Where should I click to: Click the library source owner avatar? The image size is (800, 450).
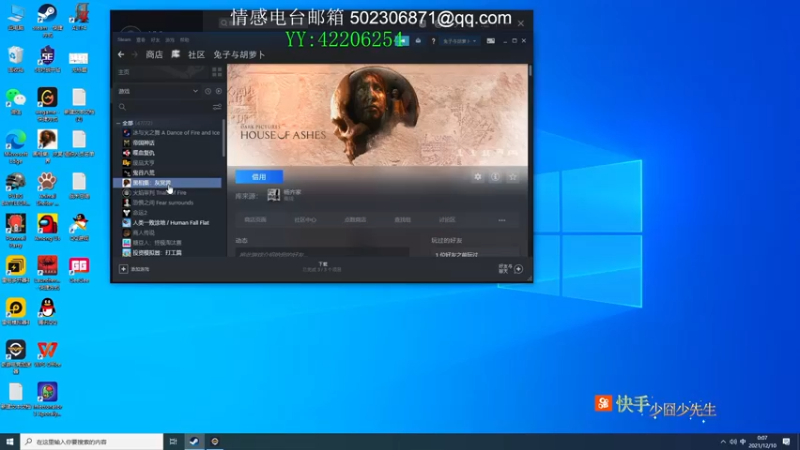(274, 194)
